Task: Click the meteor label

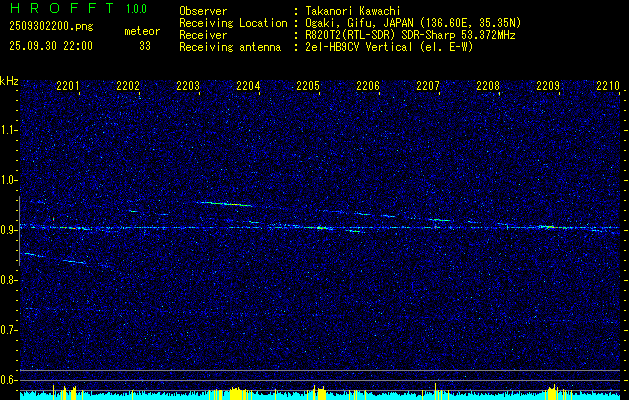Action: point(142,31)
